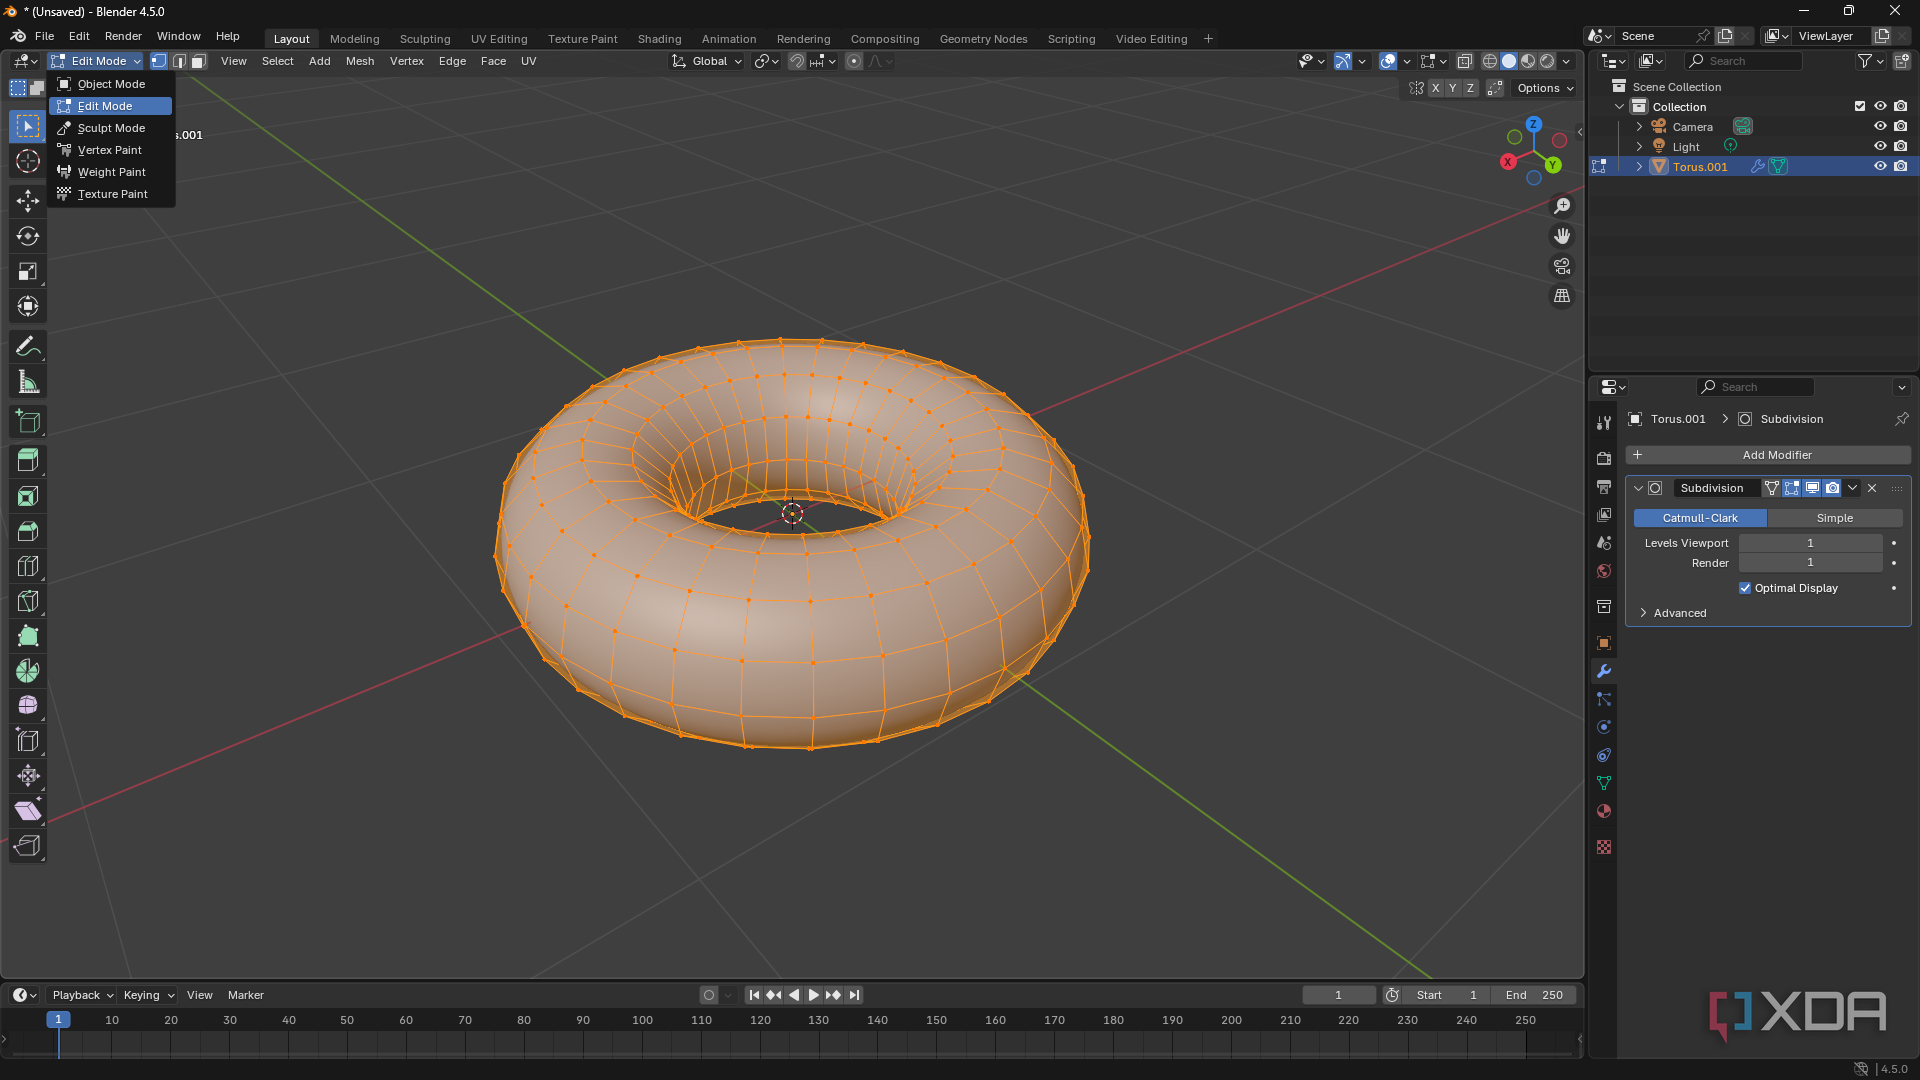Open the Object Data properties tab icon
Viewport: 1920px width, 1080px height.
(x=1604, y=783)
